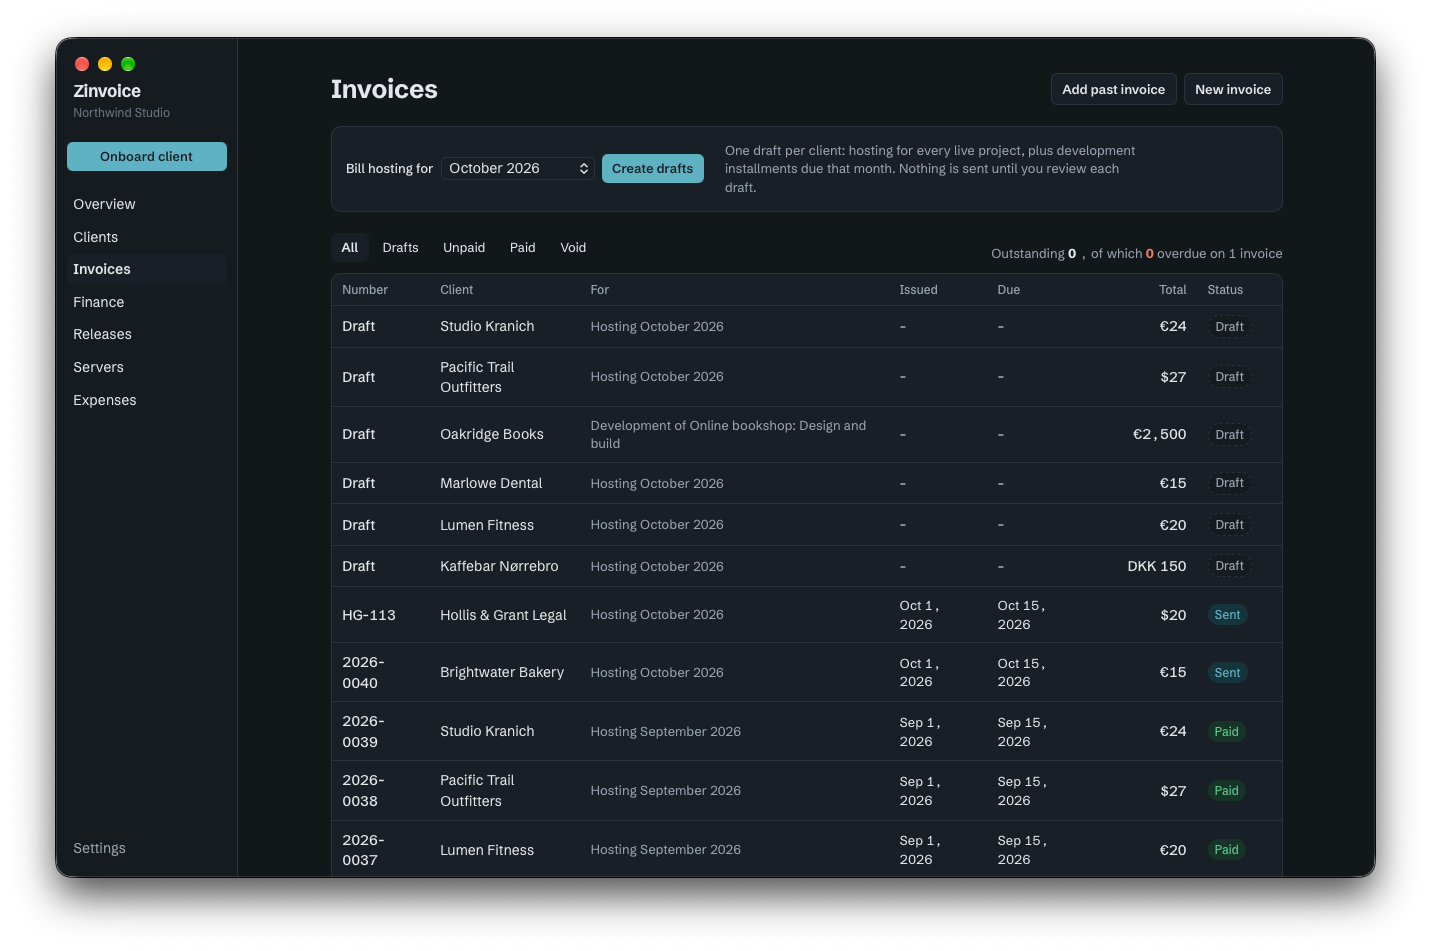Click the DKK 150 total amount
1431x951 pixels.
coord(1157,566)
